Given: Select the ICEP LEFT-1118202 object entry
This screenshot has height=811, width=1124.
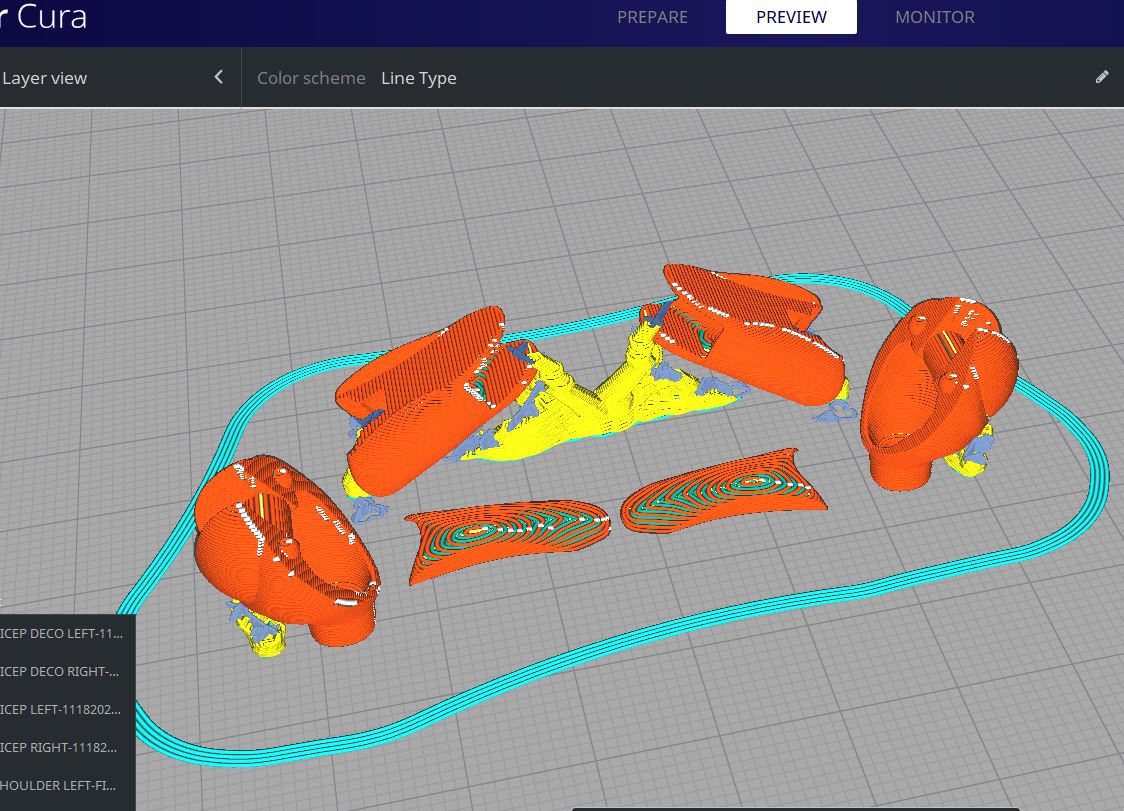Looking at the screenshot, I should pyautogui.click(x=62, y=710).
